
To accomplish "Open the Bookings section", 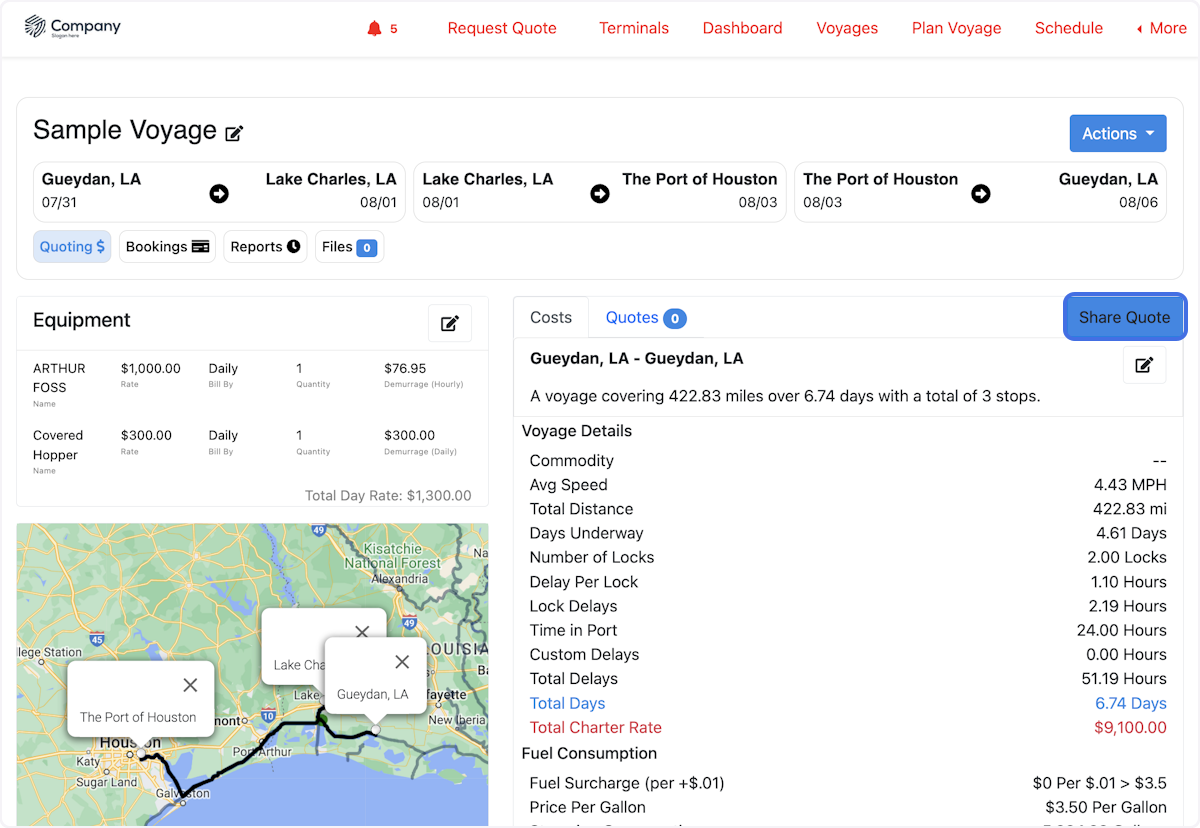I will coord(168,247).
